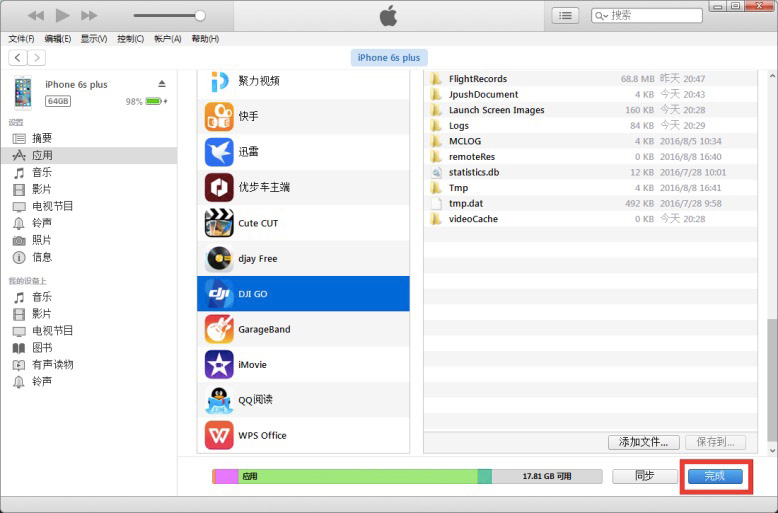
Task: Go to 照片 in the sidebar
Action: coord(41,240)
